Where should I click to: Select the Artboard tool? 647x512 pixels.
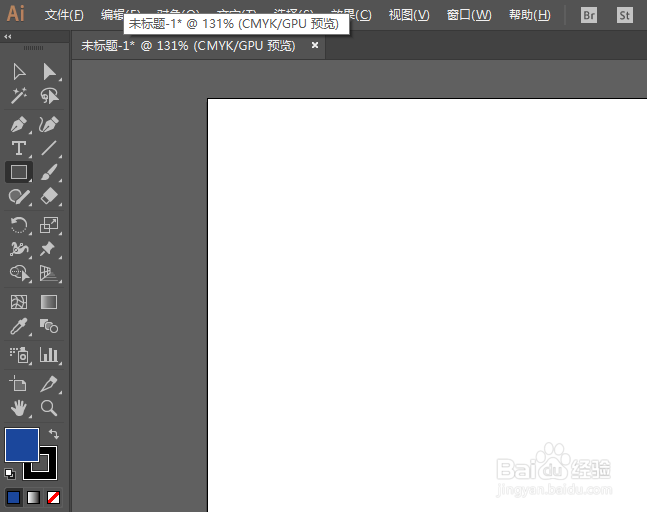click(18, 383)
